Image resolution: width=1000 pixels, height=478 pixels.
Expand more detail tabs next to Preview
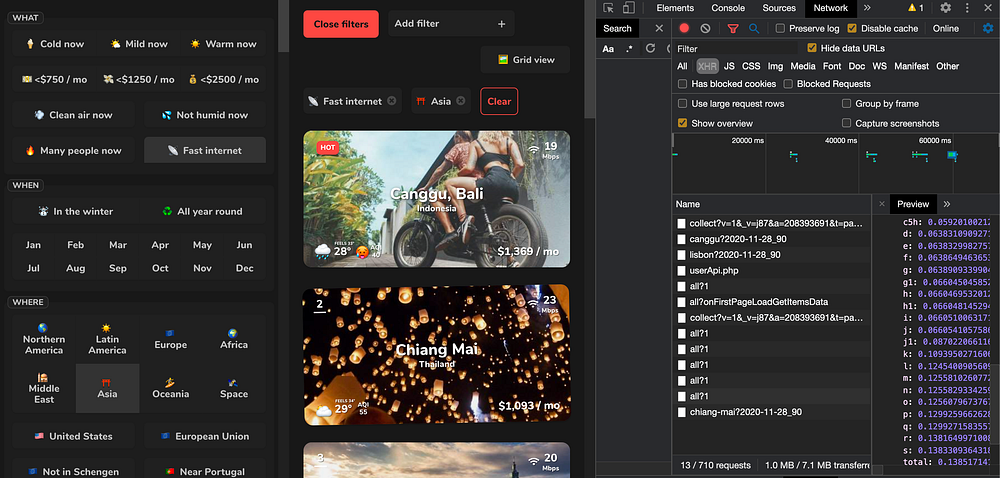pyautogui.click(x=947, y=204)
